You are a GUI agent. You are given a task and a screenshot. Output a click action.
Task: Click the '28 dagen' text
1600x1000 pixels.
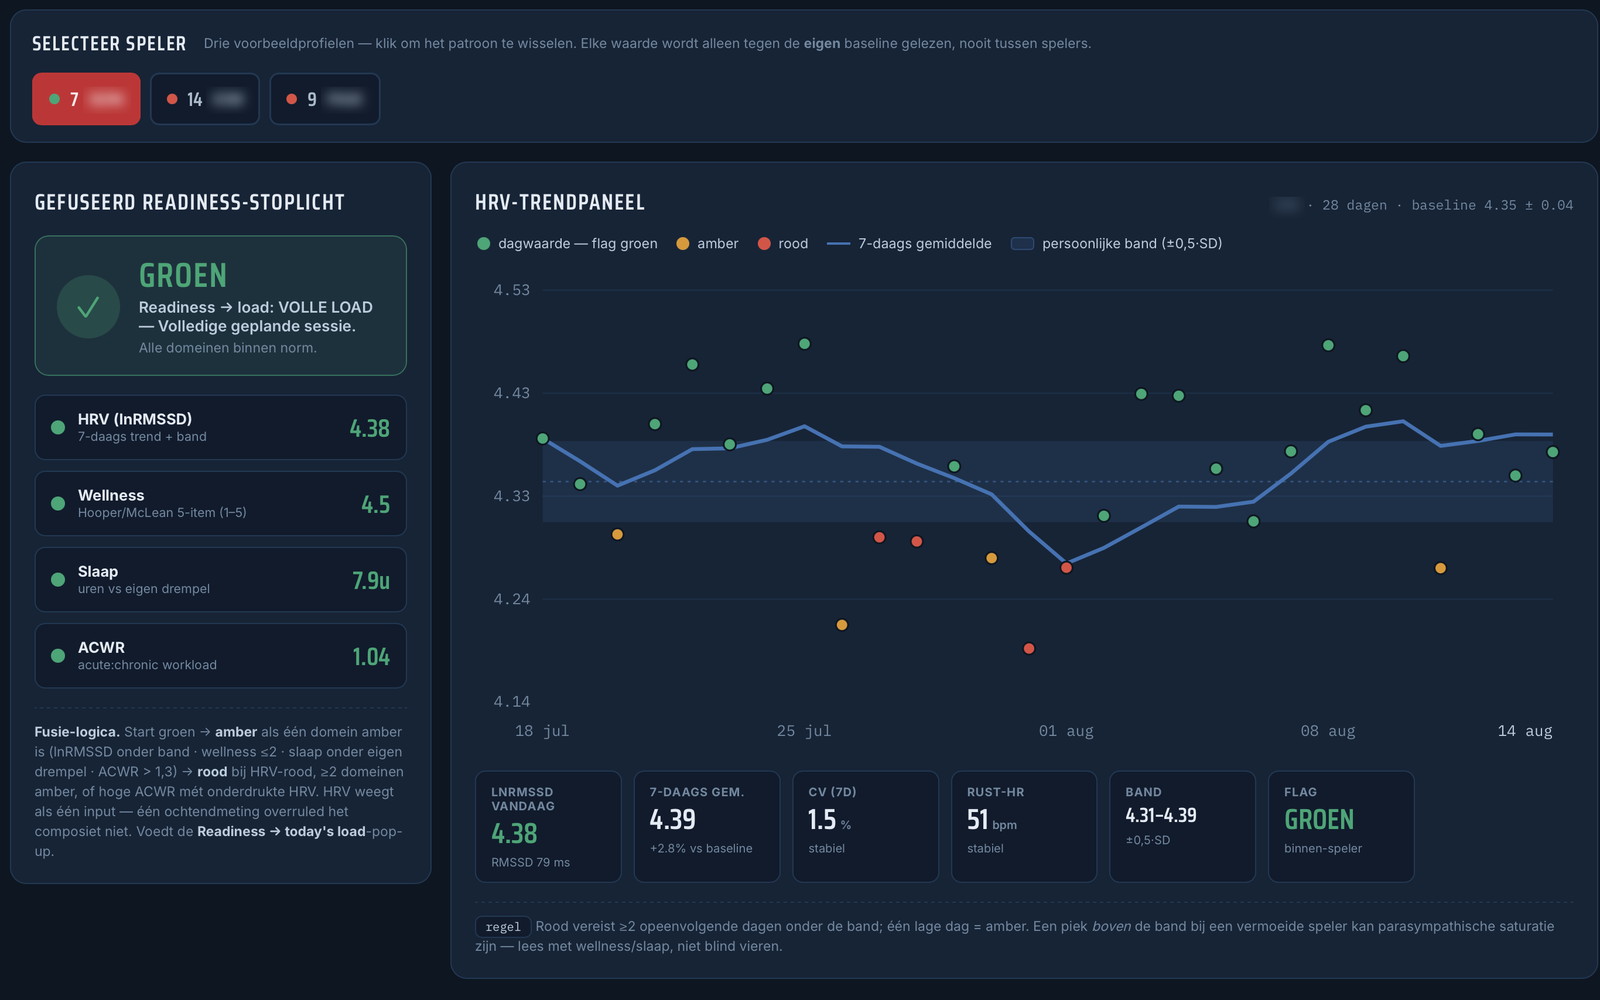(1355, 205)
